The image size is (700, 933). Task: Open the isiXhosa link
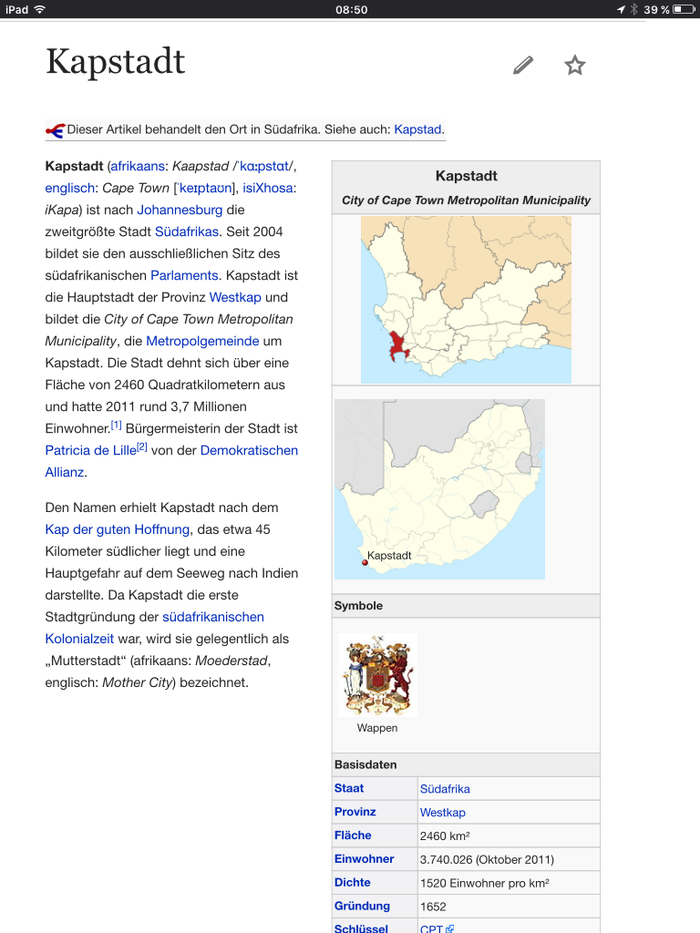(268, 188)
